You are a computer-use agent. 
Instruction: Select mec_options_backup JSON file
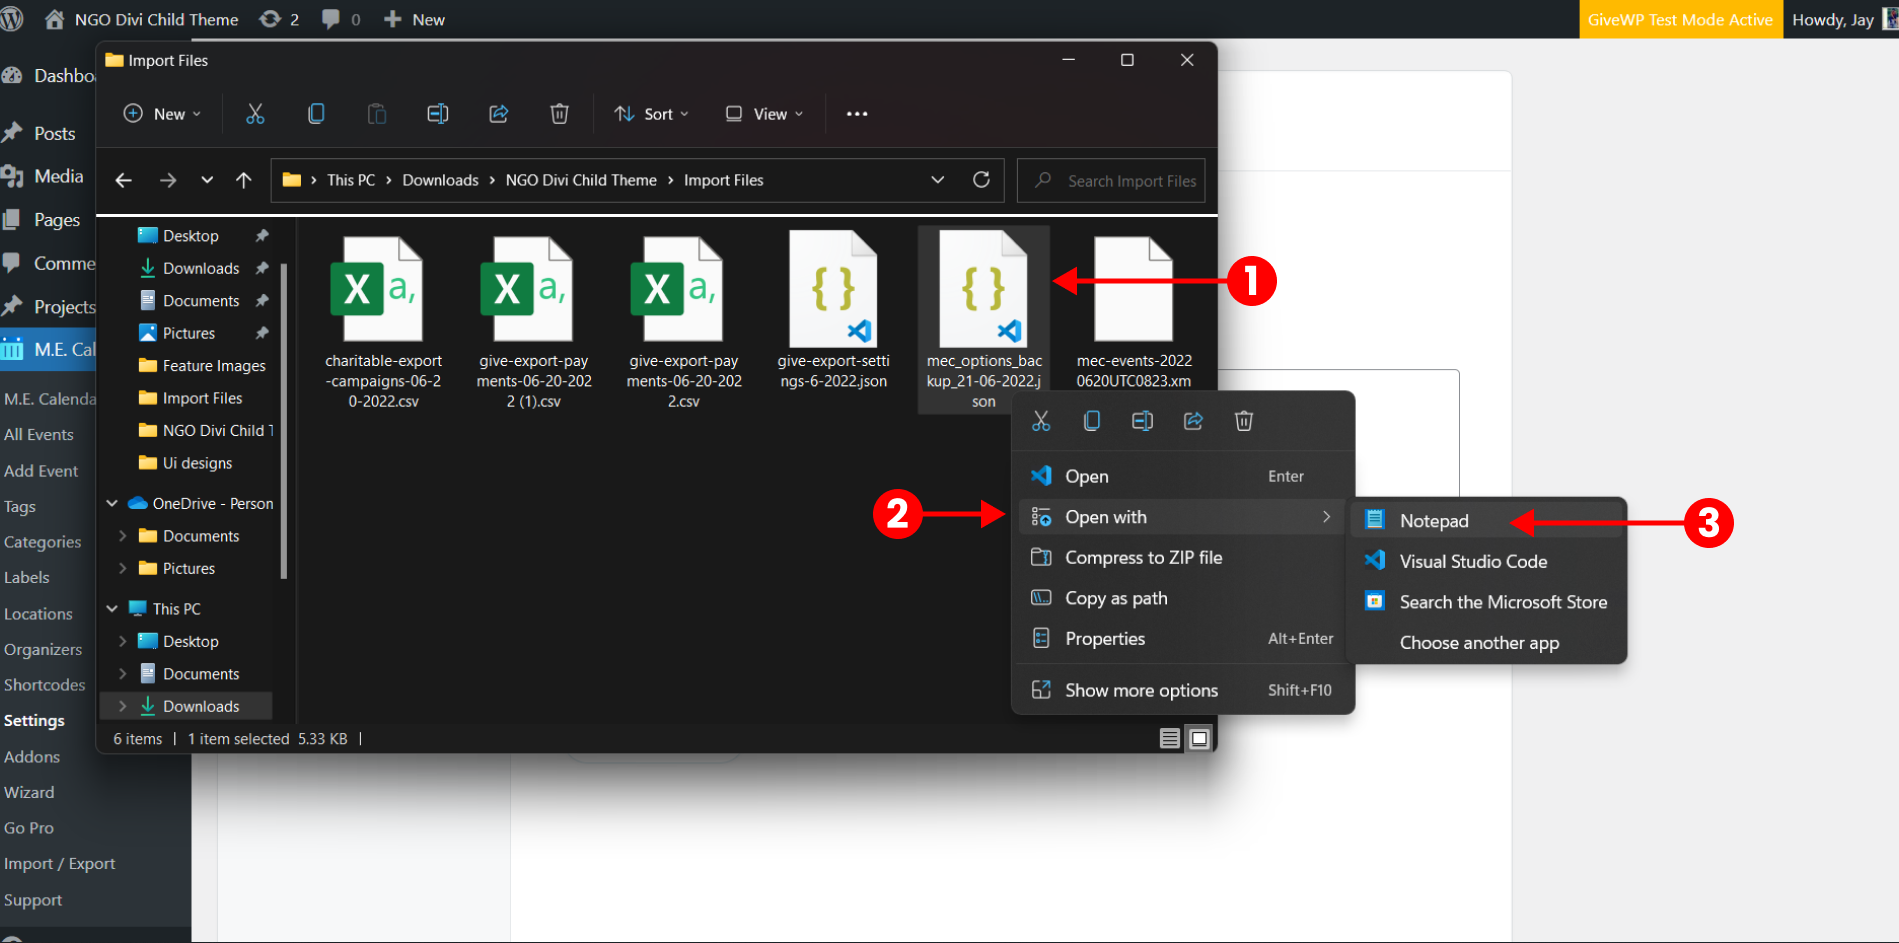[x=984, y=322]
